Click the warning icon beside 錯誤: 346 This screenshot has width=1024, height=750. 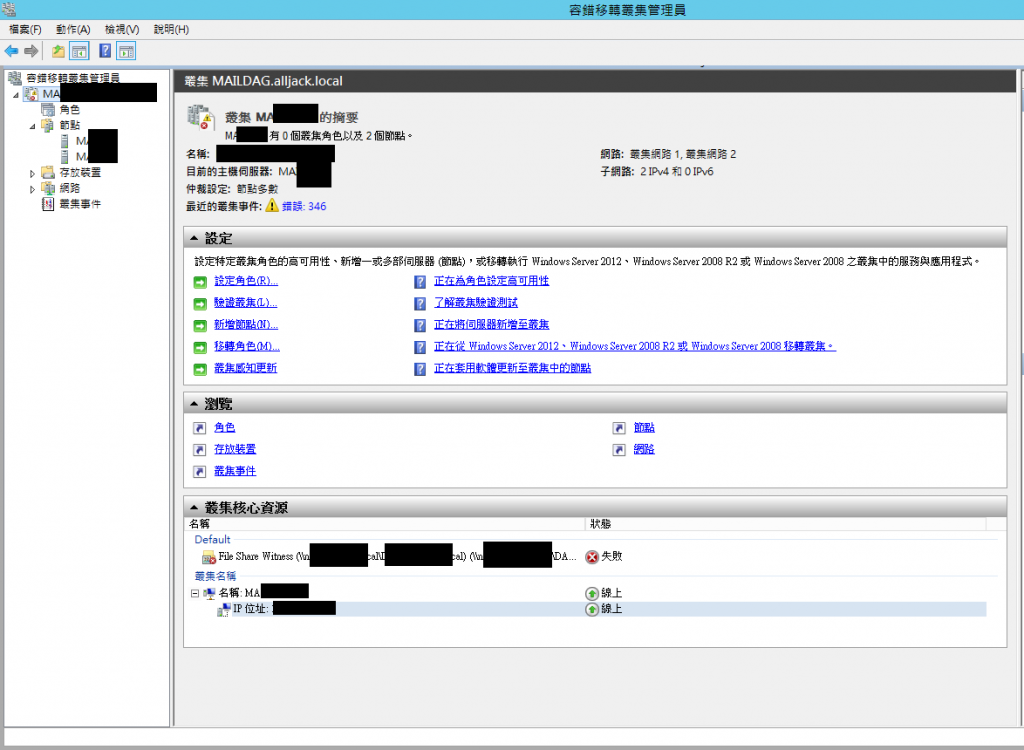click(272, 205)
